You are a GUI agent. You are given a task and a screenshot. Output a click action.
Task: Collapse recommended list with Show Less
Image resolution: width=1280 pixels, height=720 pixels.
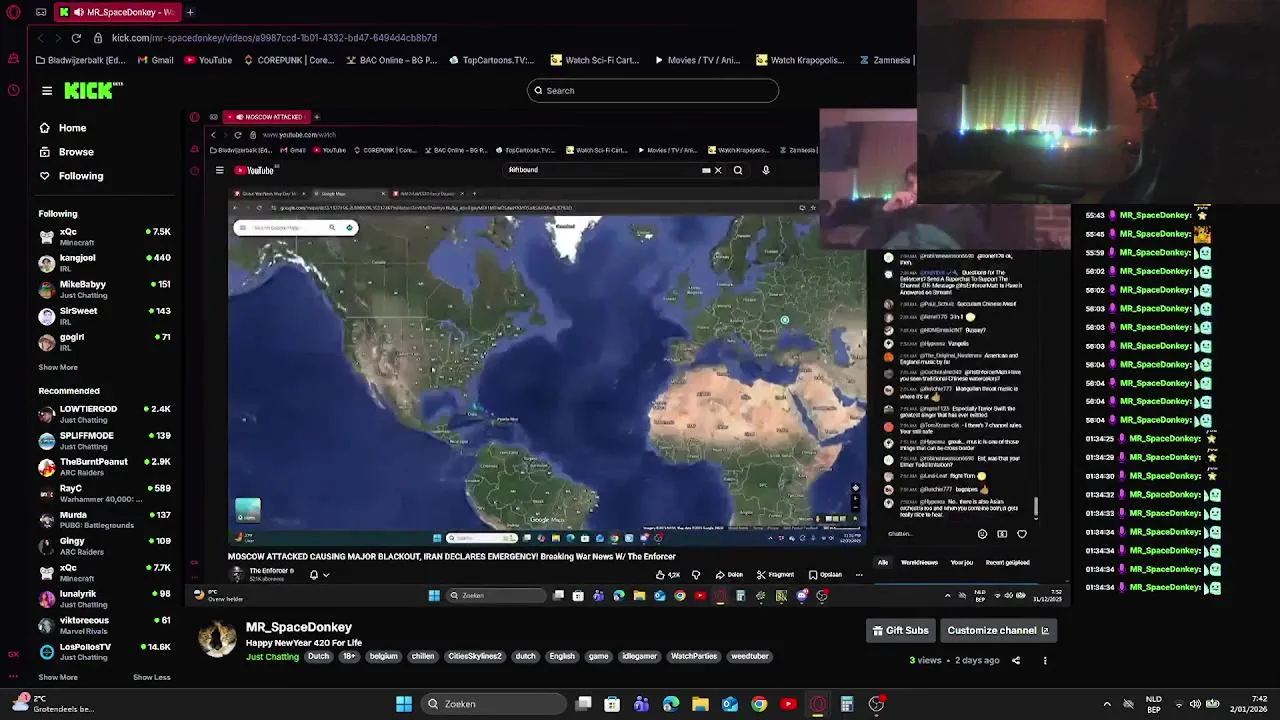pos(152,677)
